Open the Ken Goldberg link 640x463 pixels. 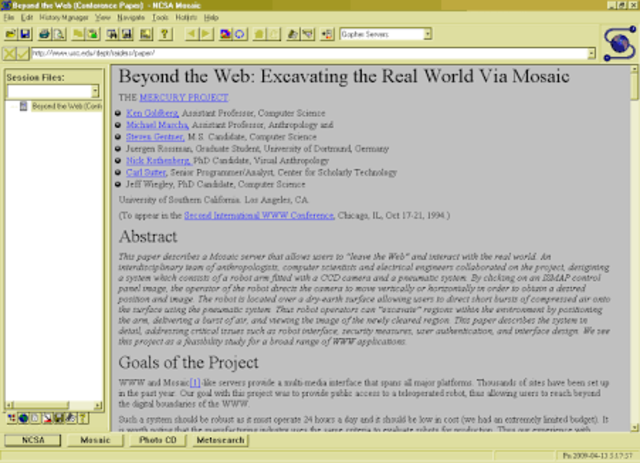[152, 113]
